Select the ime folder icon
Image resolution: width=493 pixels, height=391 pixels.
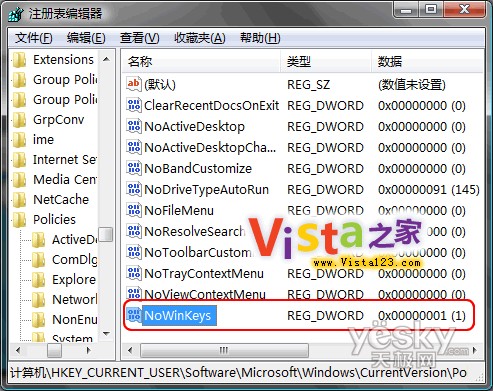[20, 140]
